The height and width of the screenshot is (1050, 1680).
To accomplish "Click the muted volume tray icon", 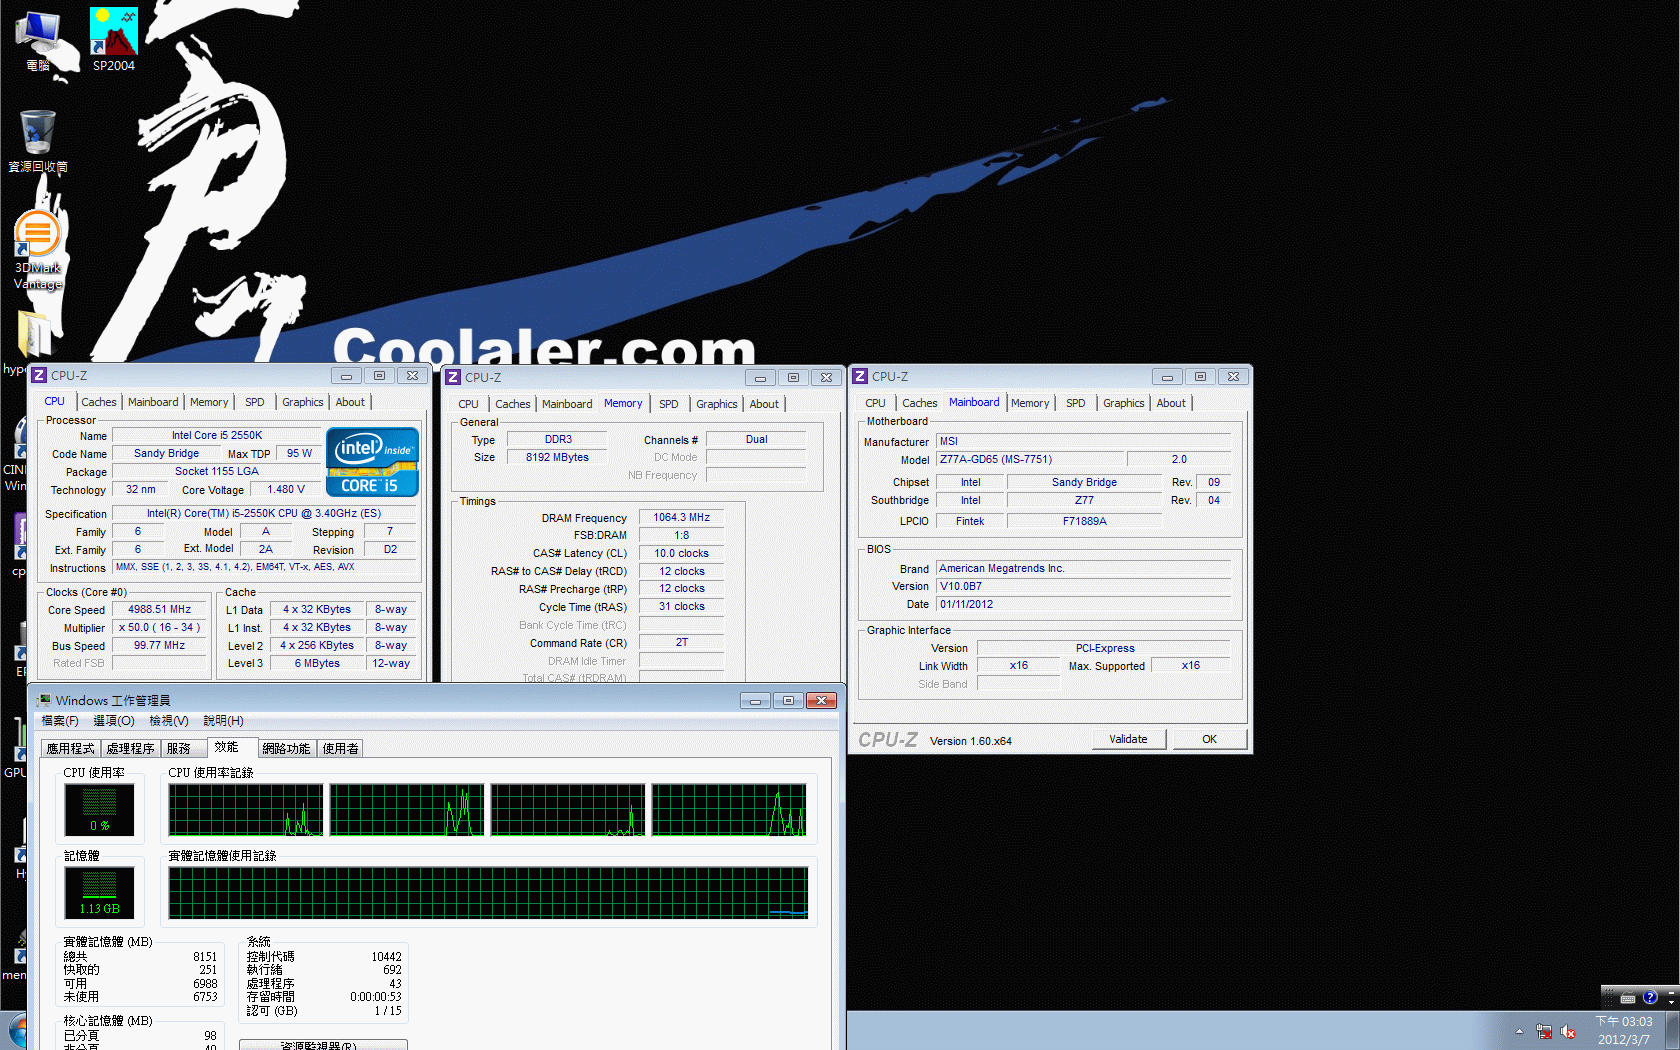I will click(1568, 1031).
